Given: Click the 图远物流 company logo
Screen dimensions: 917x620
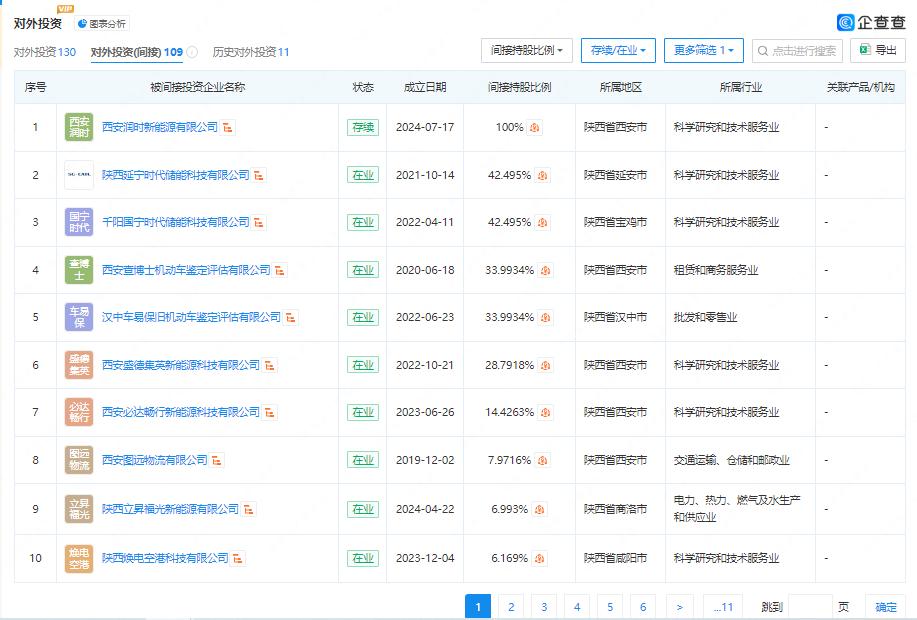Looking at the screenshot, I should 79,460.
